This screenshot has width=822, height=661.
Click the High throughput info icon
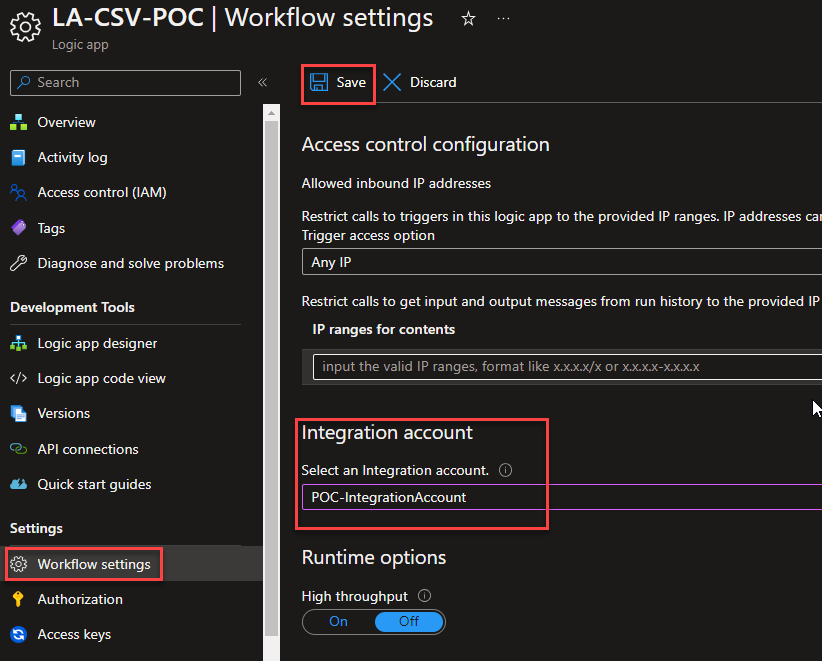pos(425,596)
